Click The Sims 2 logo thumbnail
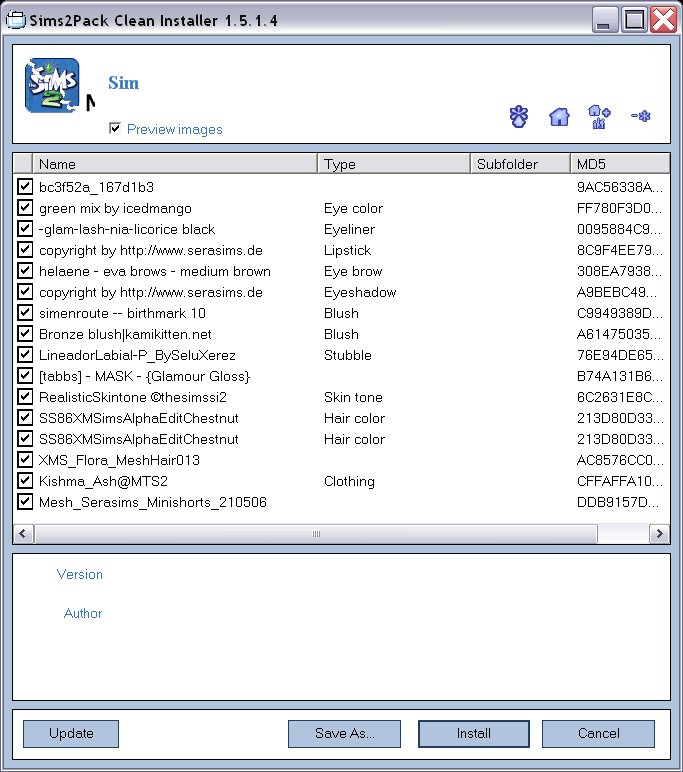The image size is (683, 772). coord(51,88)
